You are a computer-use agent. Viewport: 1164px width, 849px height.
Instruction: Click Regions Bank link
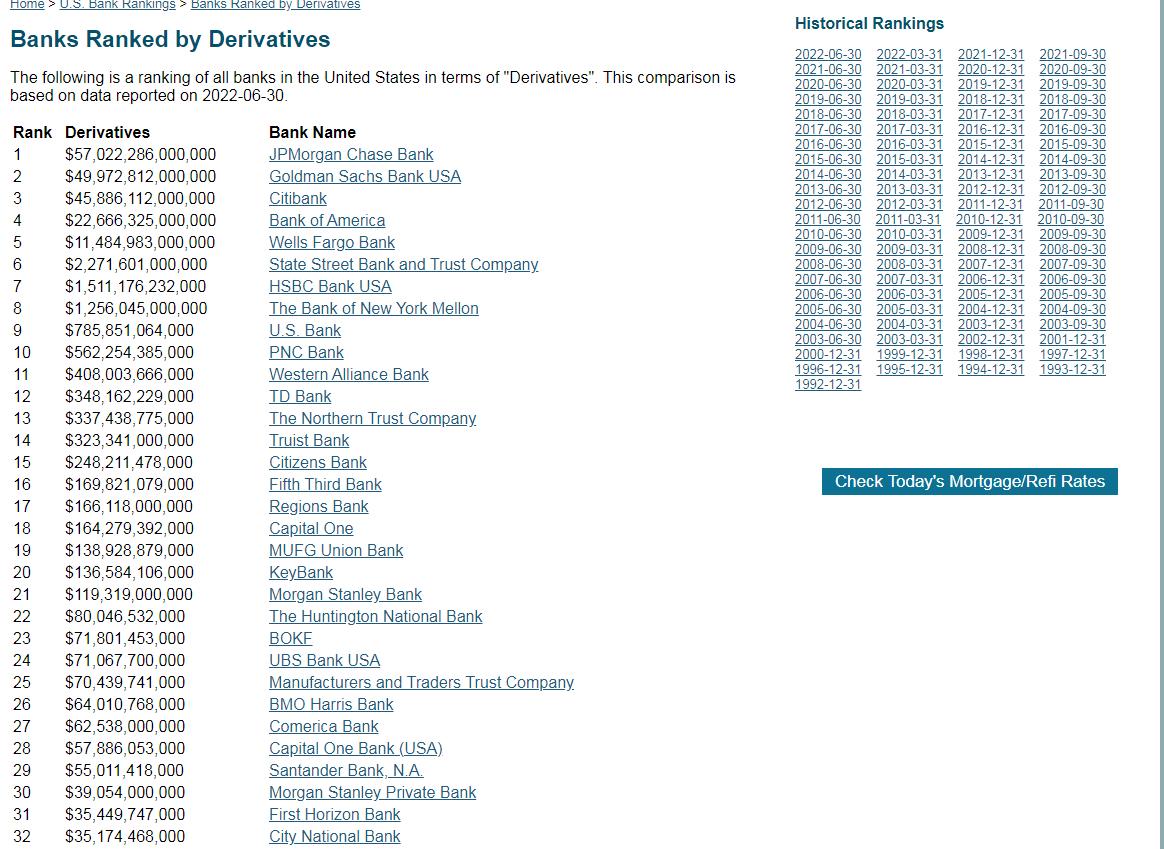click(318, 506)
